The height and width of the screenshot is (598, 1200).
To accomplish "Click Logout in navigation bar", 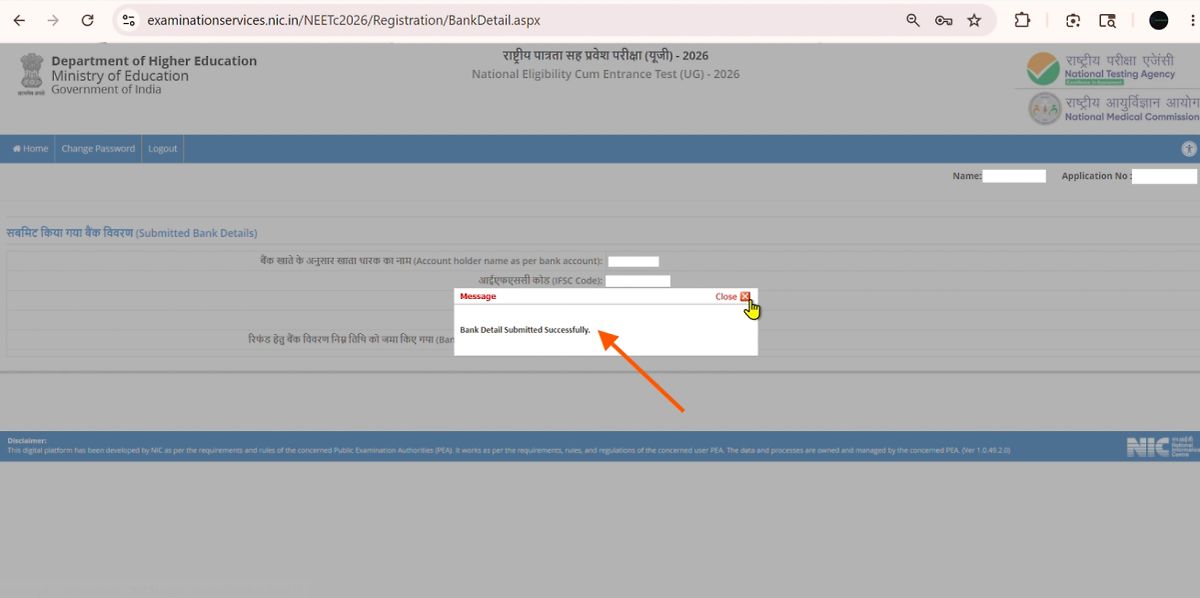I will 163,149.
